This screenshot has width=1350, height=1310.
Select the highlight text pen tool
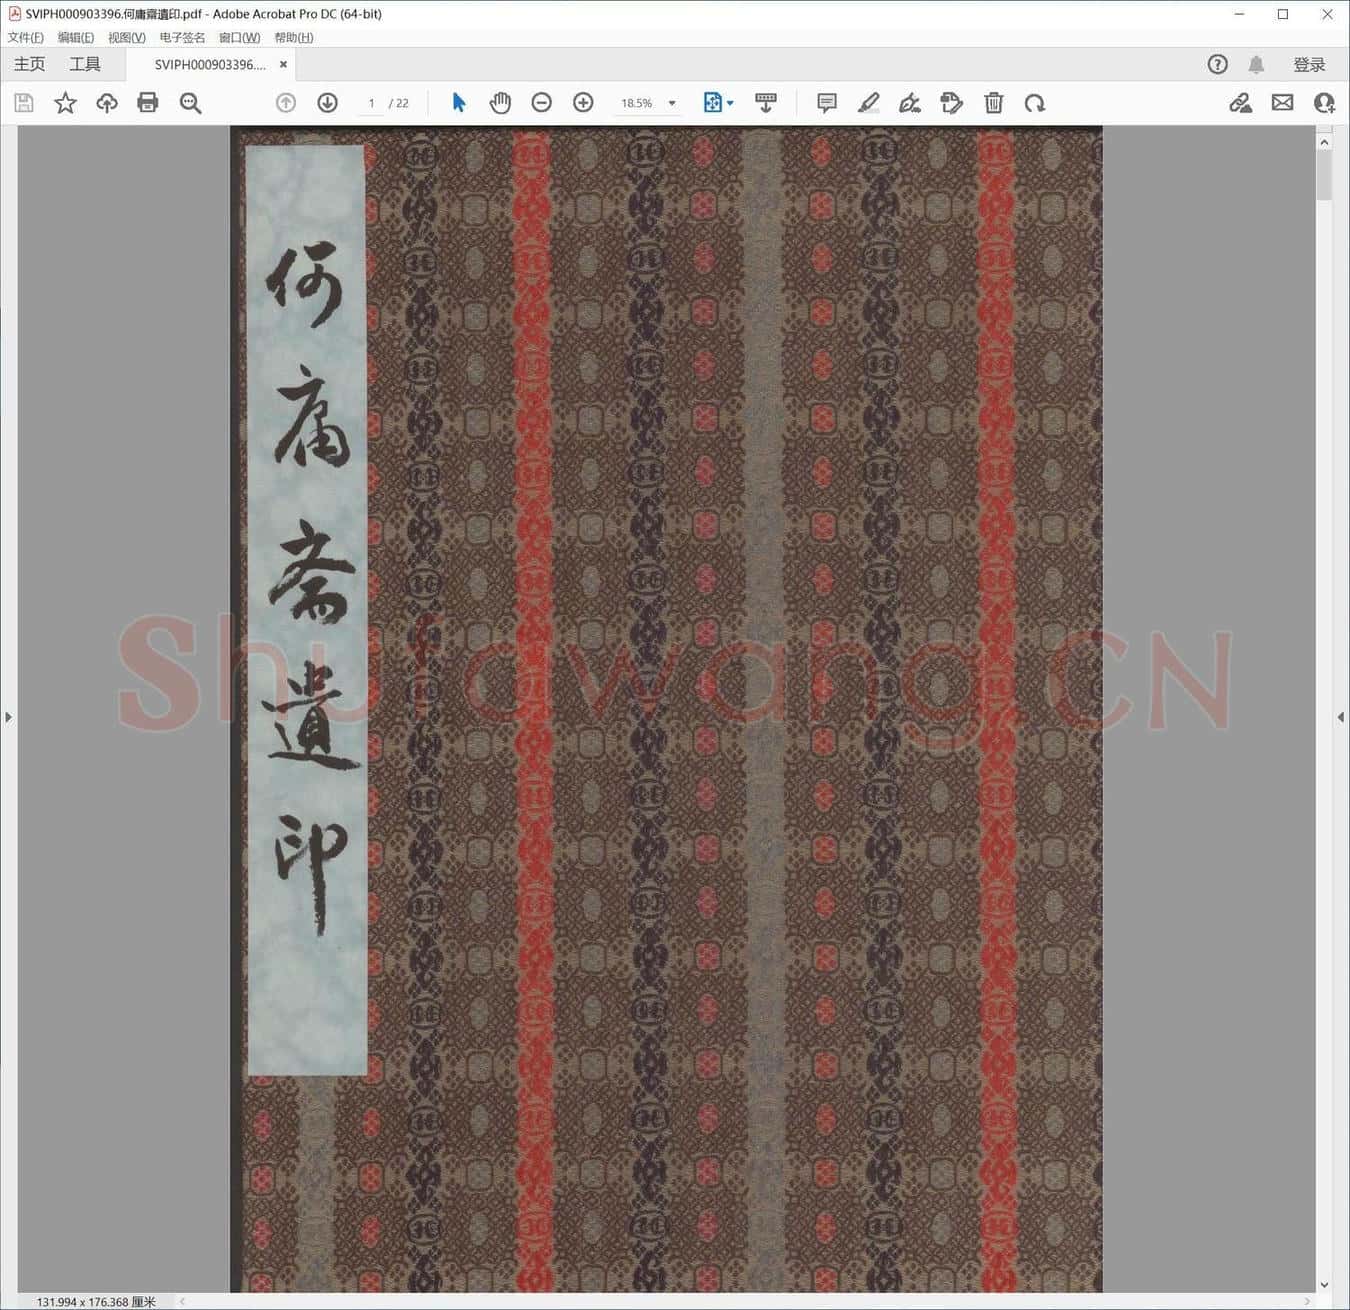coord(869,103)
